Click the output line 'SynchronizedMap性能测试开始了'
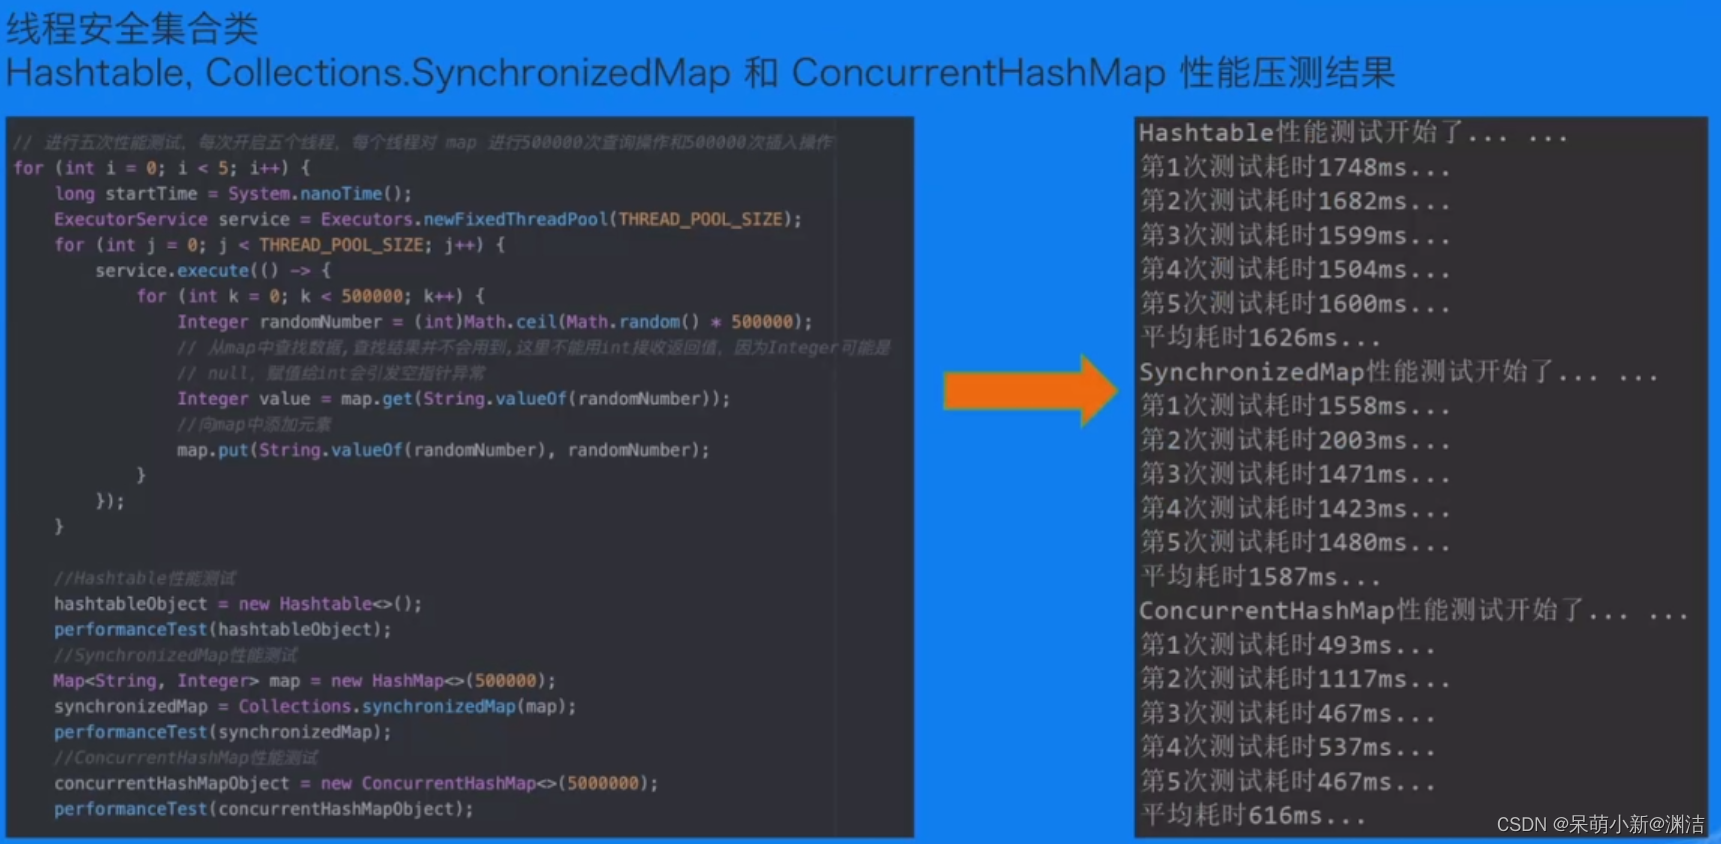Viewport: 1721px width, 844px height. (x=1398, y=372)
